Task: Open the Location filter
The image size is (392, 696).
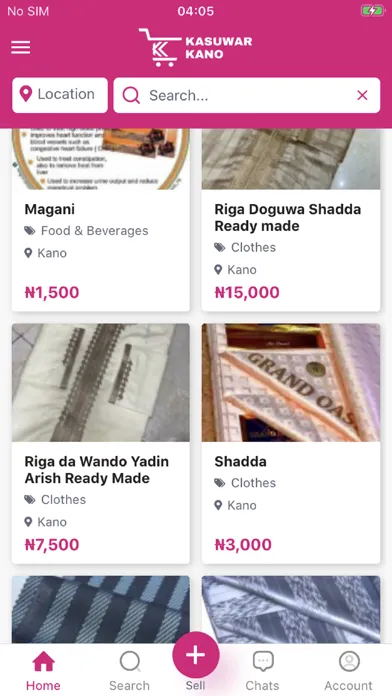Action: pos(60,95)
